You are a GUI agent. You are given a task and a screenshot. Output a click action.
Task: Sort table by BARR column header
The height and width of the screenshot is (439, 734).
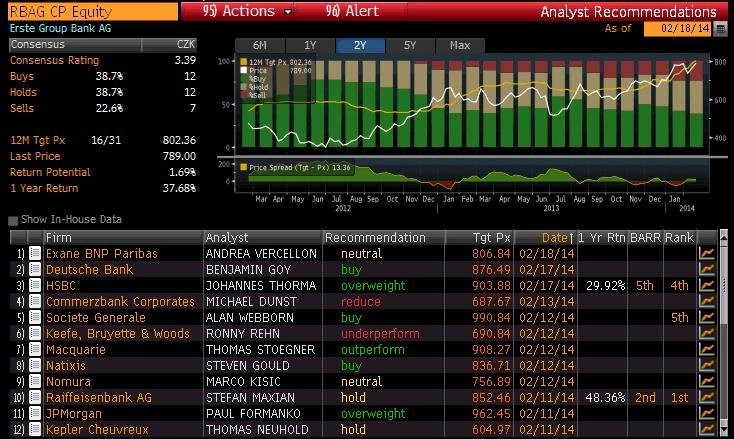tap(646, 238)
